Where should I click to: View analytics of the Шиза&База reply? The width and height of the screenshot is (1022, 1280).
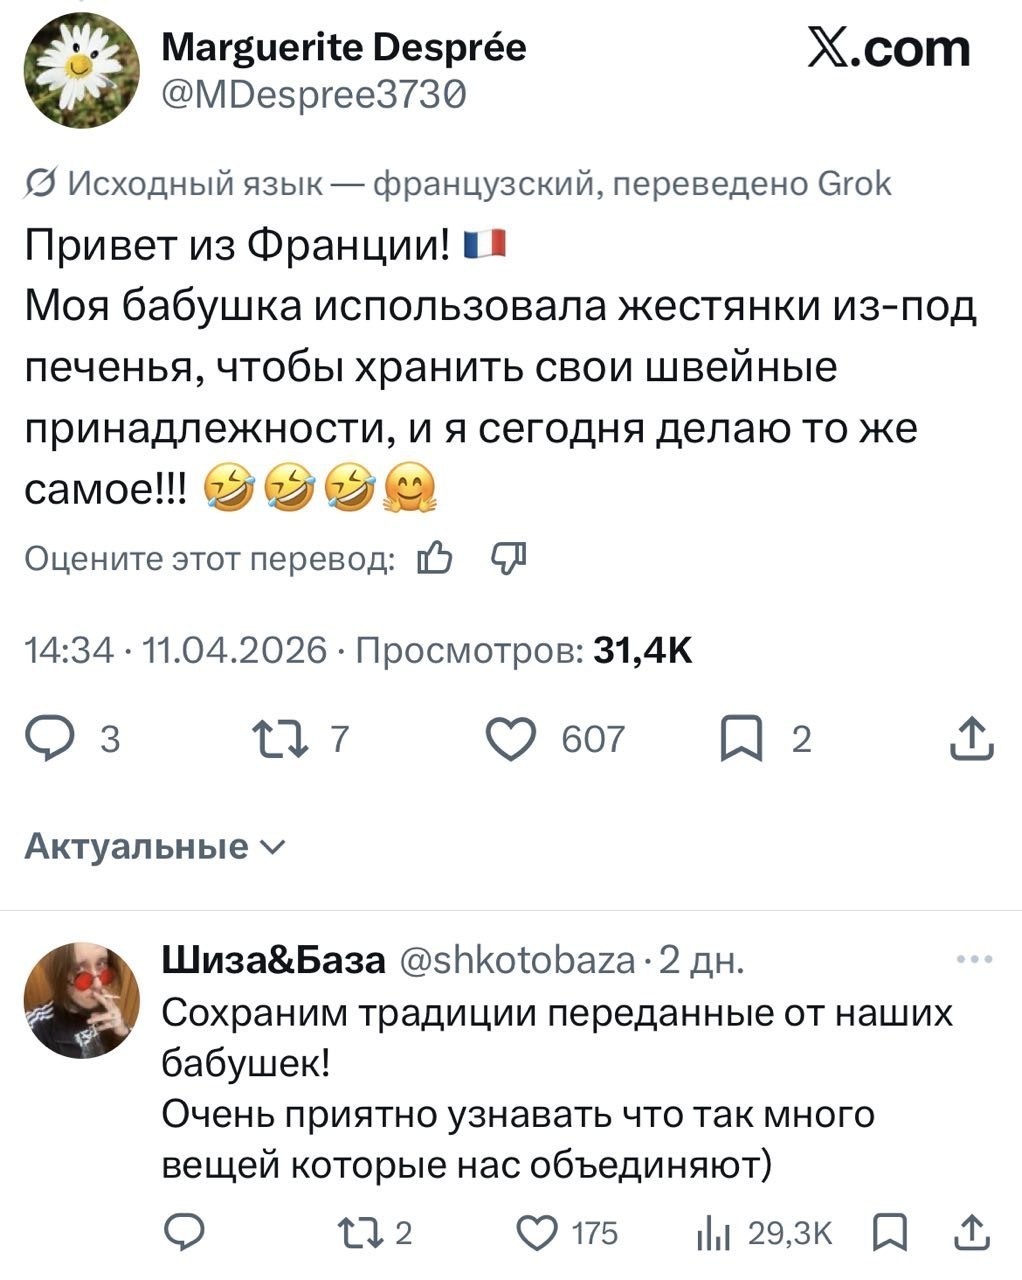pos(710,1233)
